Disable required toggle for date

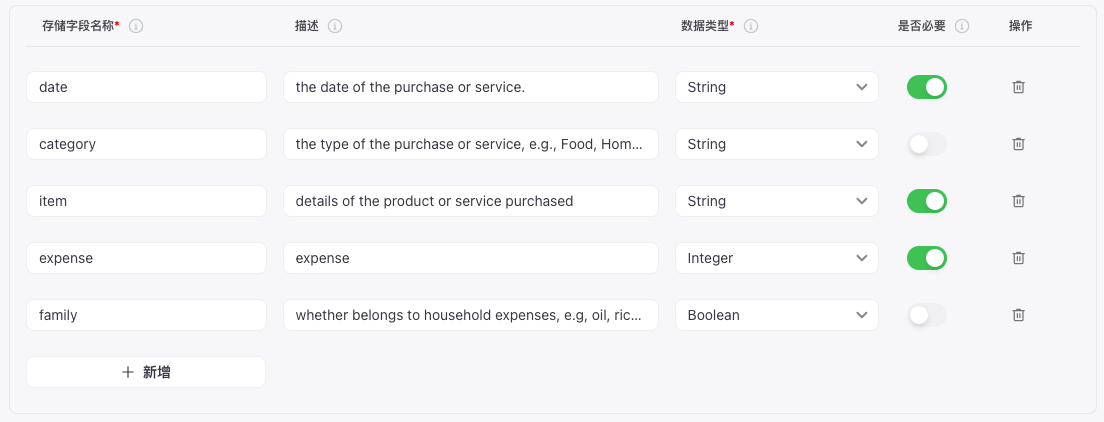coord(927,87)
